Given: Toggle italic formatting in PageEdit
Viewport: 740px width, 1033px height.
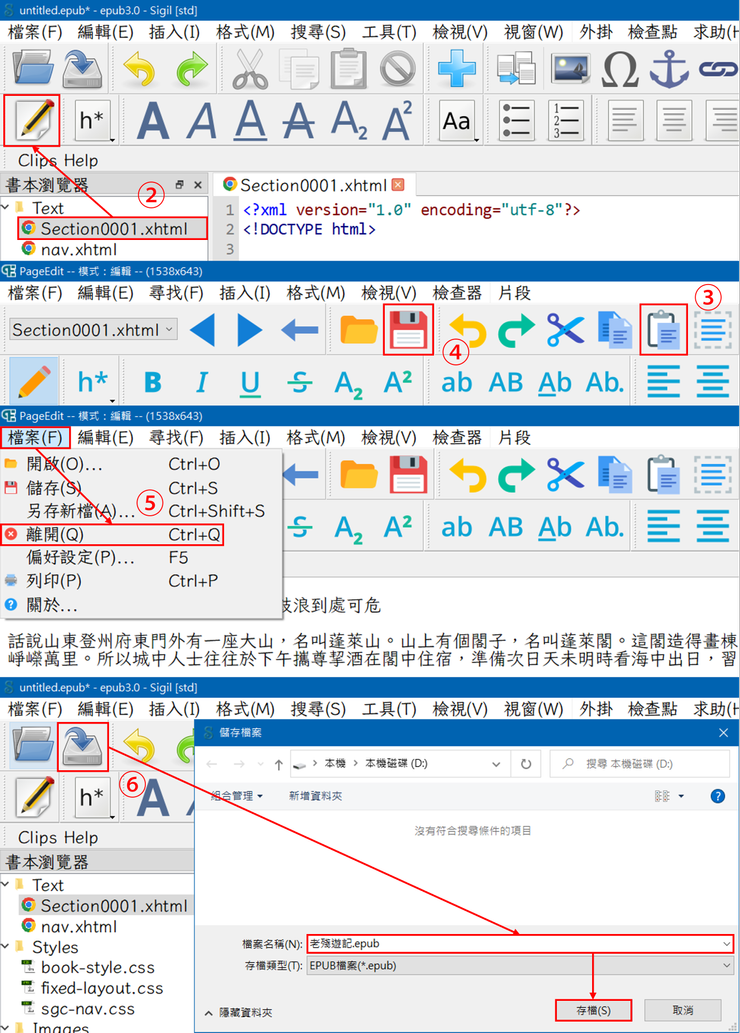Looking at the screenshot, I should 202,382.
